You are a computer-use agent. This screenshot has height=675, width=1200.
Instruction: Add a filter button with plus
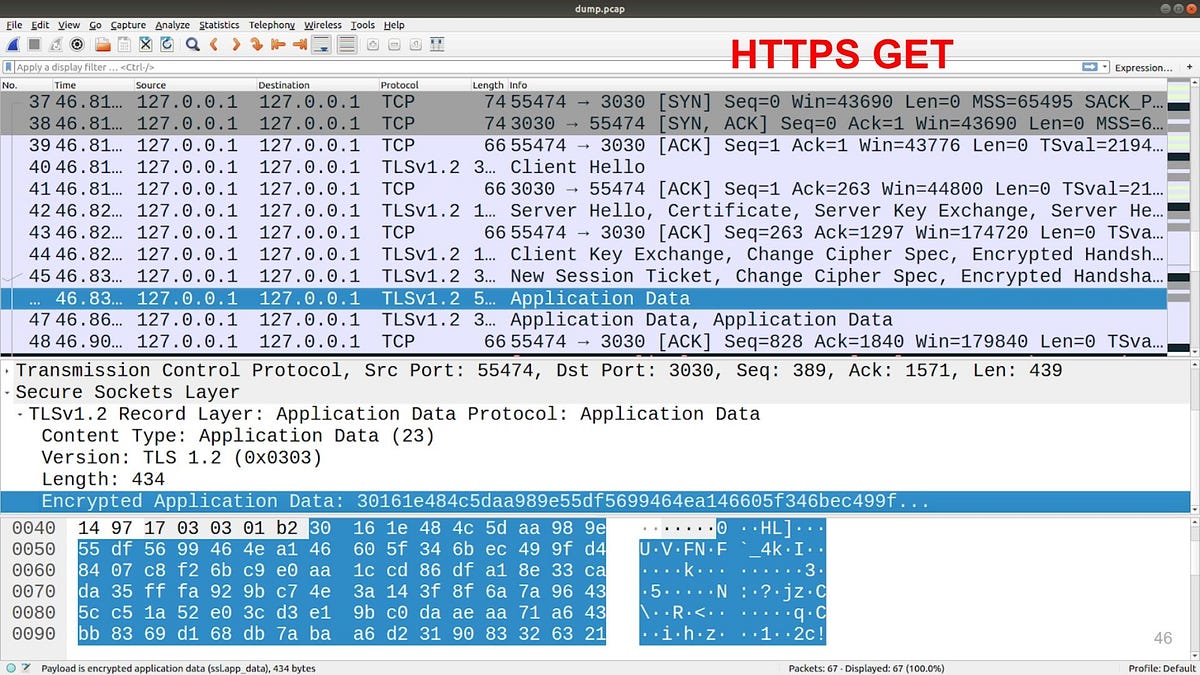click(x=1188, y=67)
